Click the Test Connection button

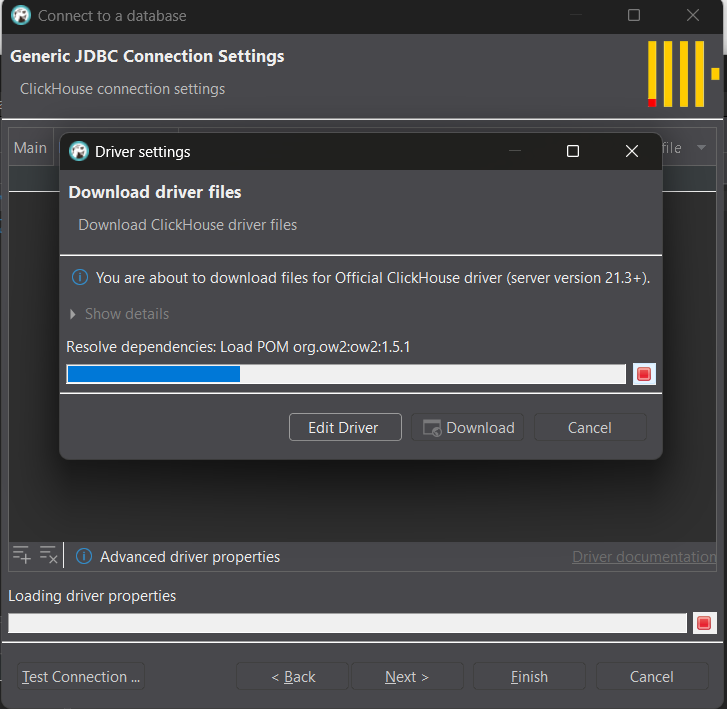coord(81,677)
